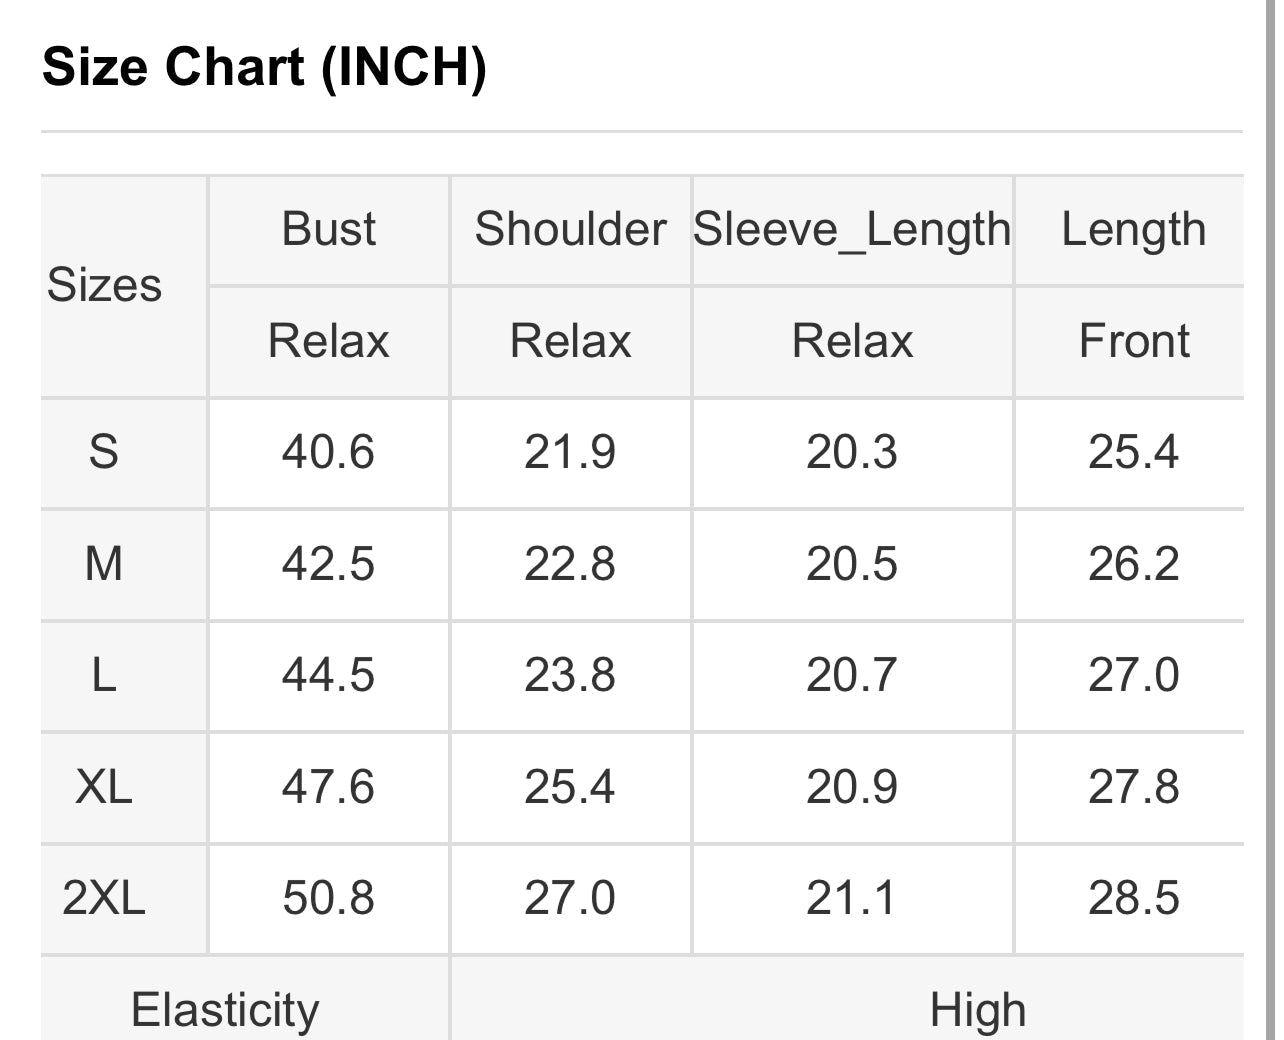This screenshot has height=1040, width=1284.
Task: Click the Sleeve_Length column header
Action: [852, 229]
